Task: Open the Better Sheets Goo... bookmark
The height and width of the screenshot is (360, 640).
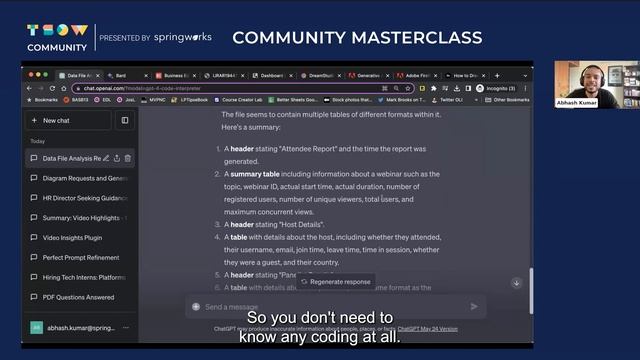Action: point(293,100)
